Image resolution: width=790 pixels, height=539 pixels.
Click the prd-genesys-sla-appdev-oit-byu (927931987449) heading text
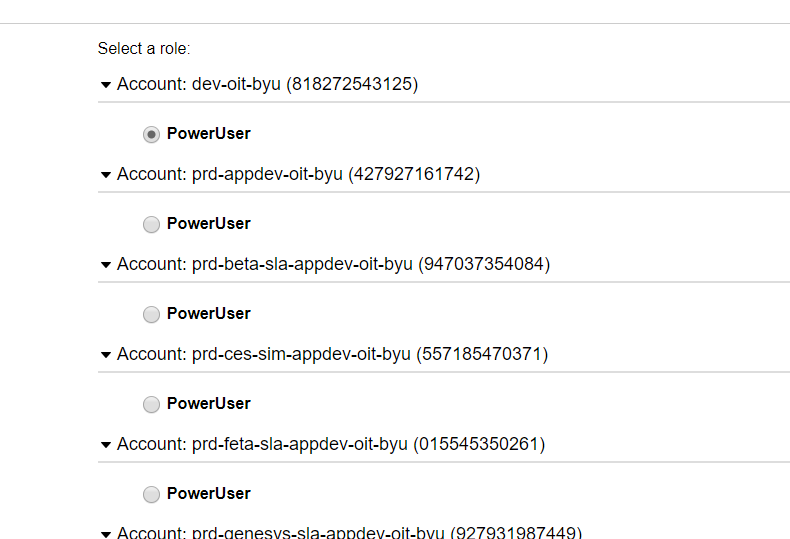point(387,531)
